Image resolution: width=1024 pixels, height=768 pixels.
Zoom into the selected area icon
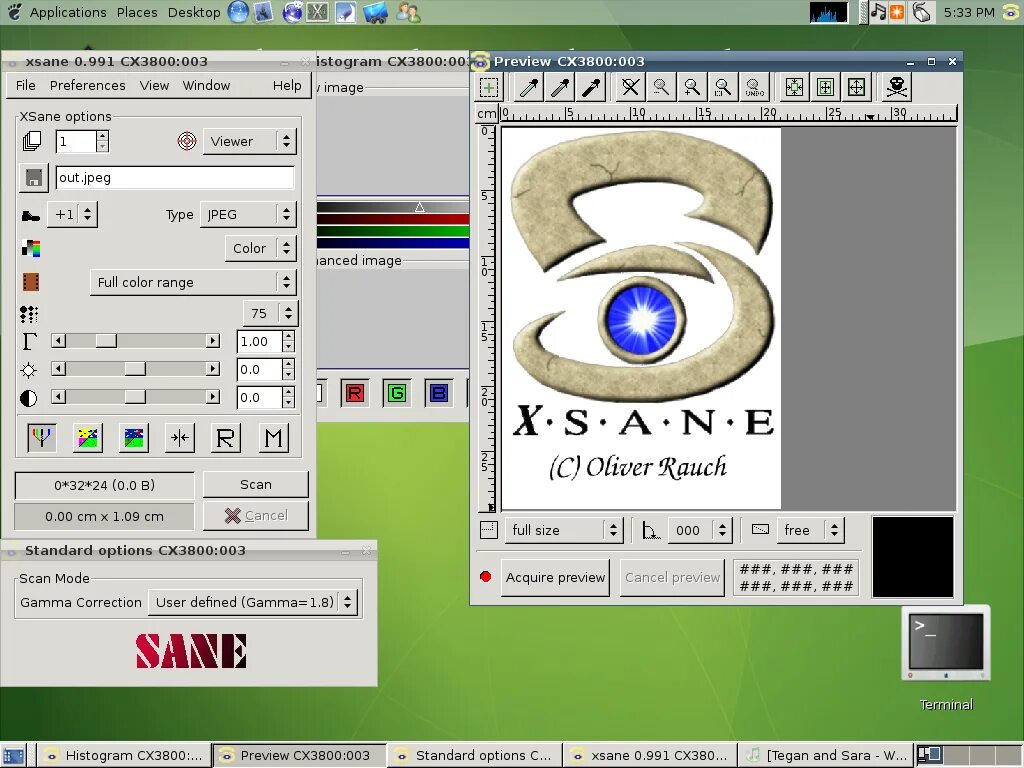tap(723, 87)
